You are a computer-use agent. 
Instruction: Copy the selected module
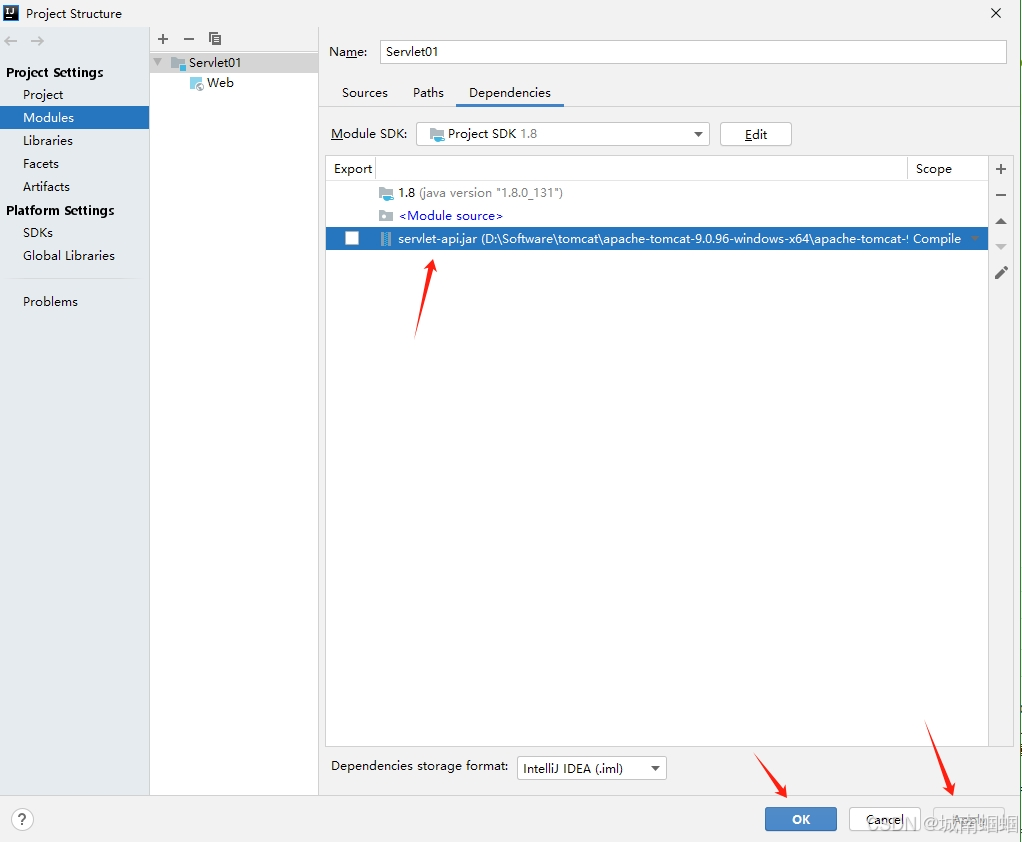(214, 39)
